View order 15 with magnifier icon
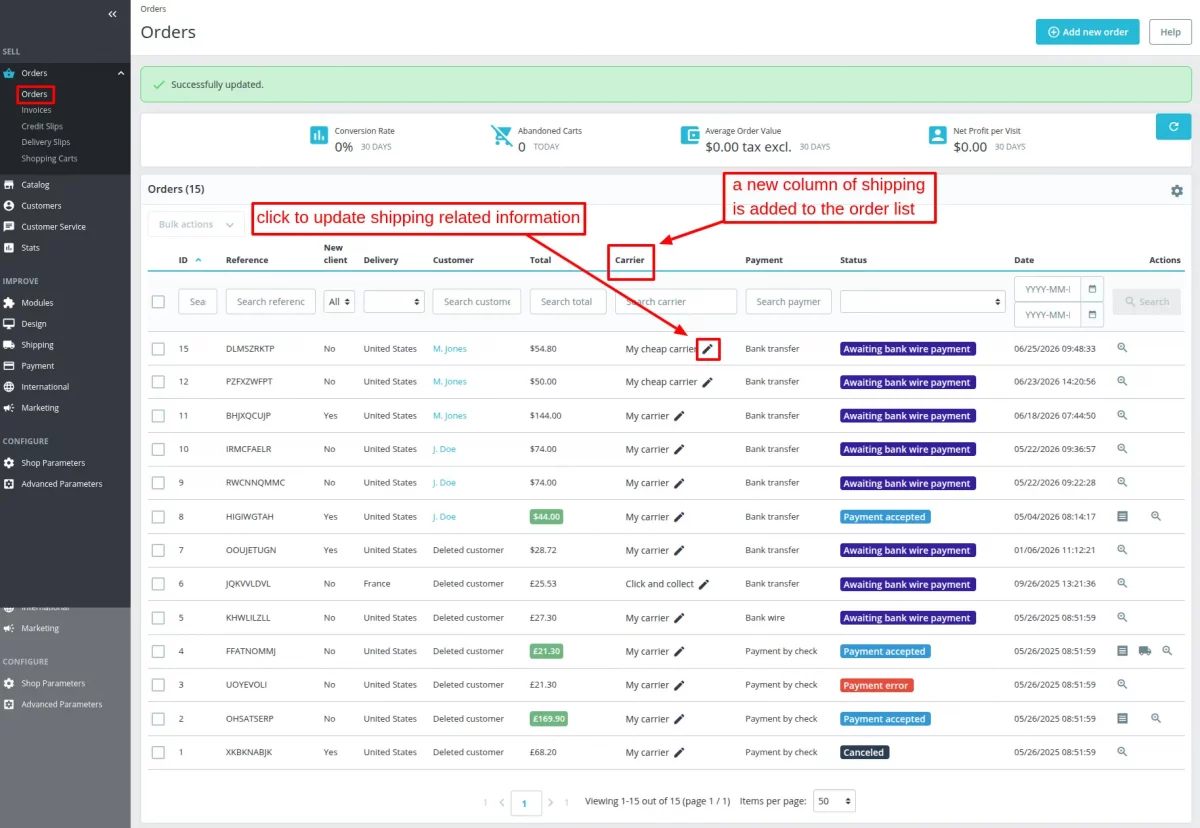 pos(1122,348)
